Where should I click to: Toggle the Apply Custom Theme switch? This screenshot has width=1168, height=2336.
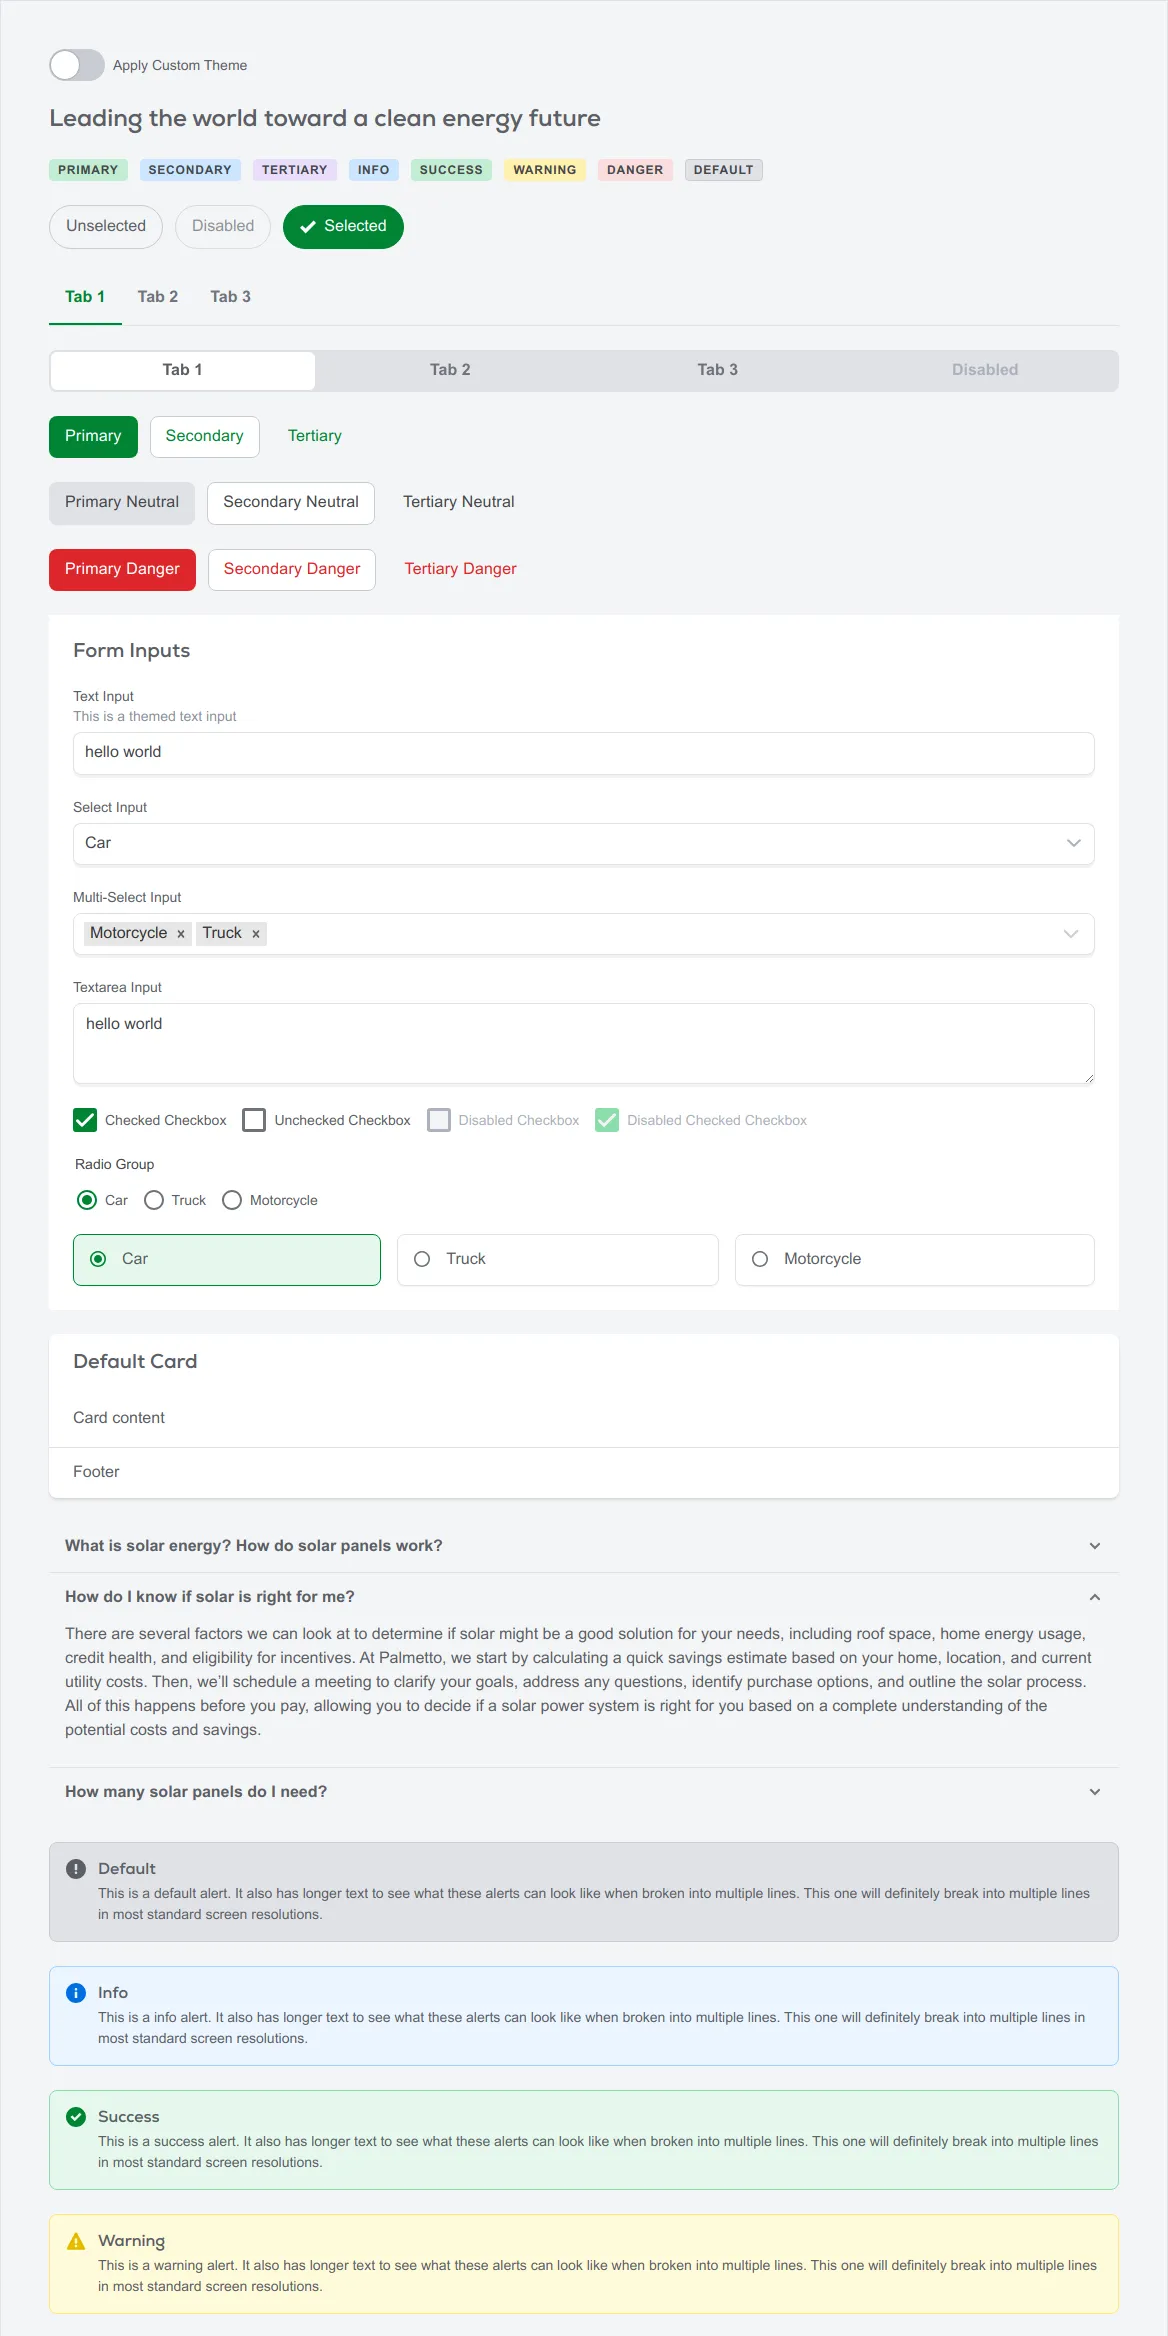click(77, 65)
